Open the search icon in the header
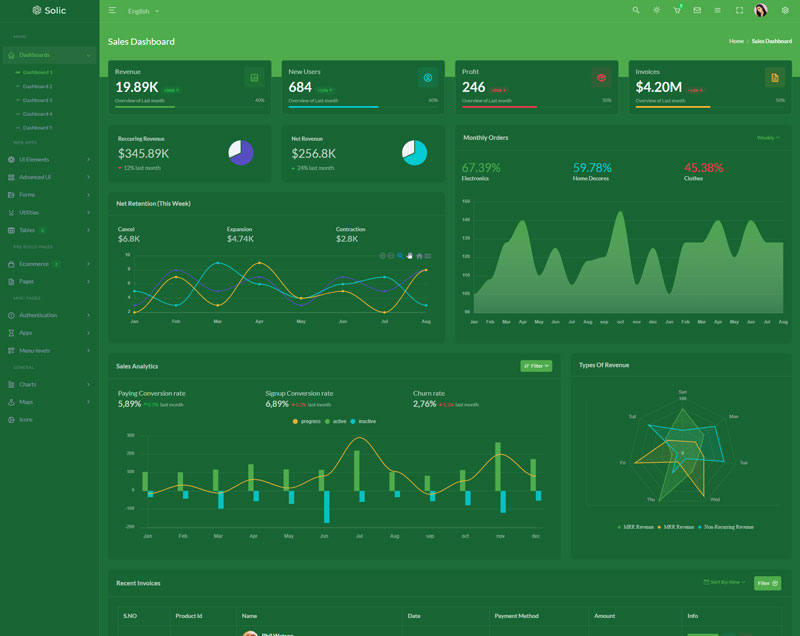The image size is (800, 636). pos(636,10)
